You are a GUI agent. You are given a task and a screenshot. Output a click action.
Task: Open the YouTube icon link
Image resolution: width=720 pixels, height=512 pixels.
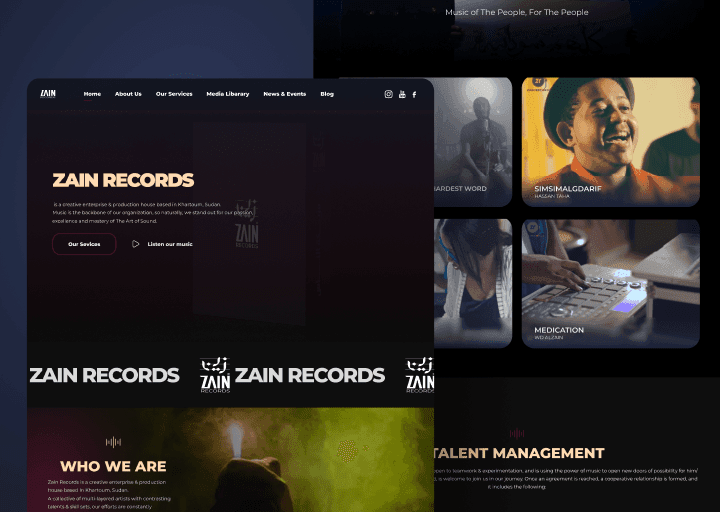tap(402, 94)
